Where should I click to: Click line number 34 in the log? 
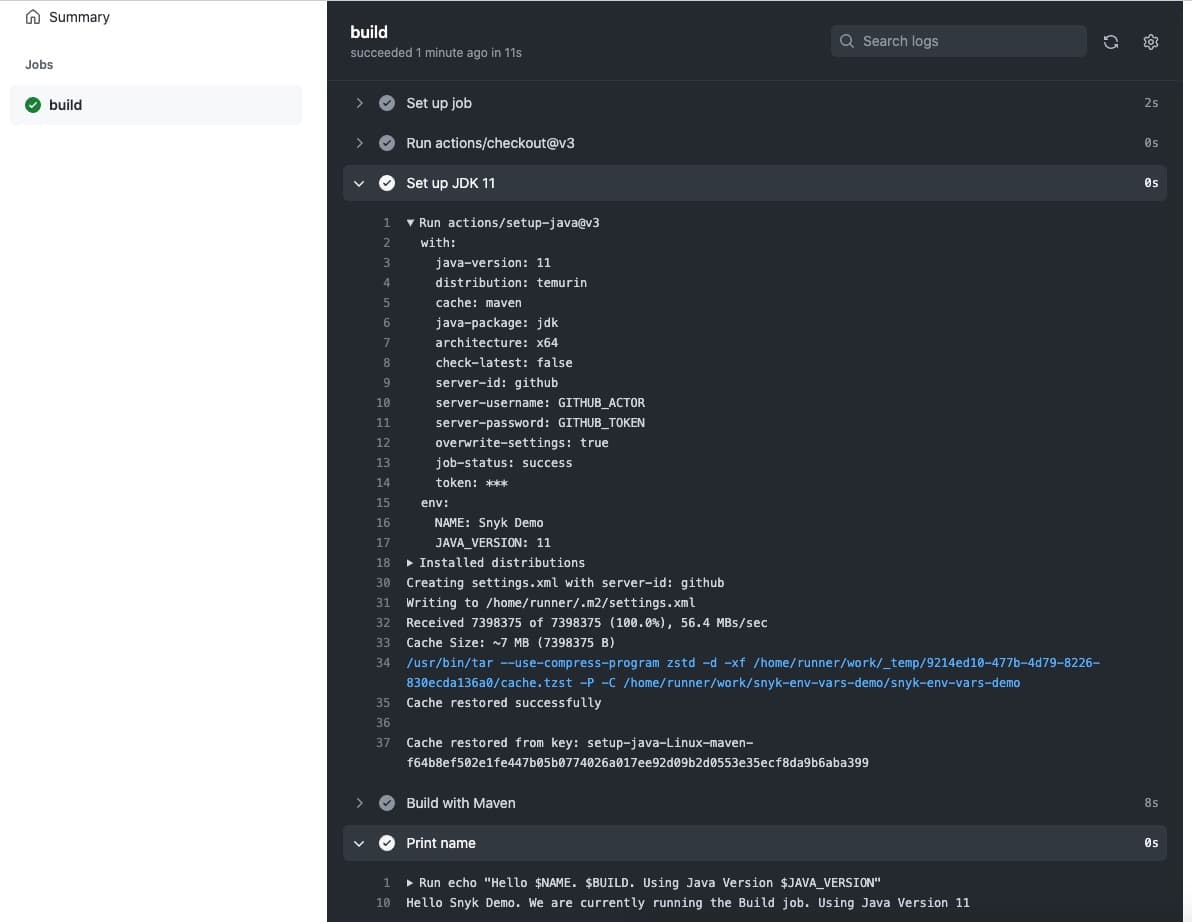[x=383, y=663]
